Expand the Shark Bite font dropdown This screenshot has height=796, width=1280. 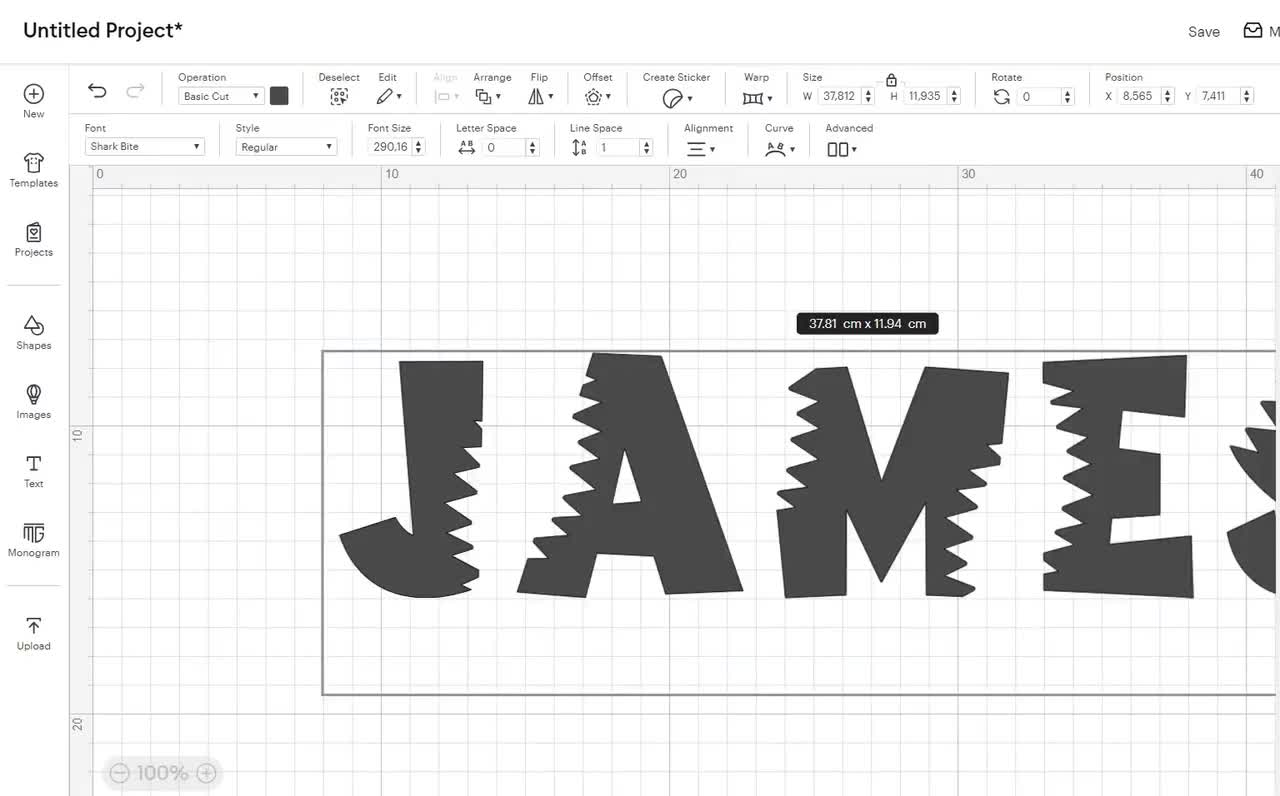tap(145, 147)
